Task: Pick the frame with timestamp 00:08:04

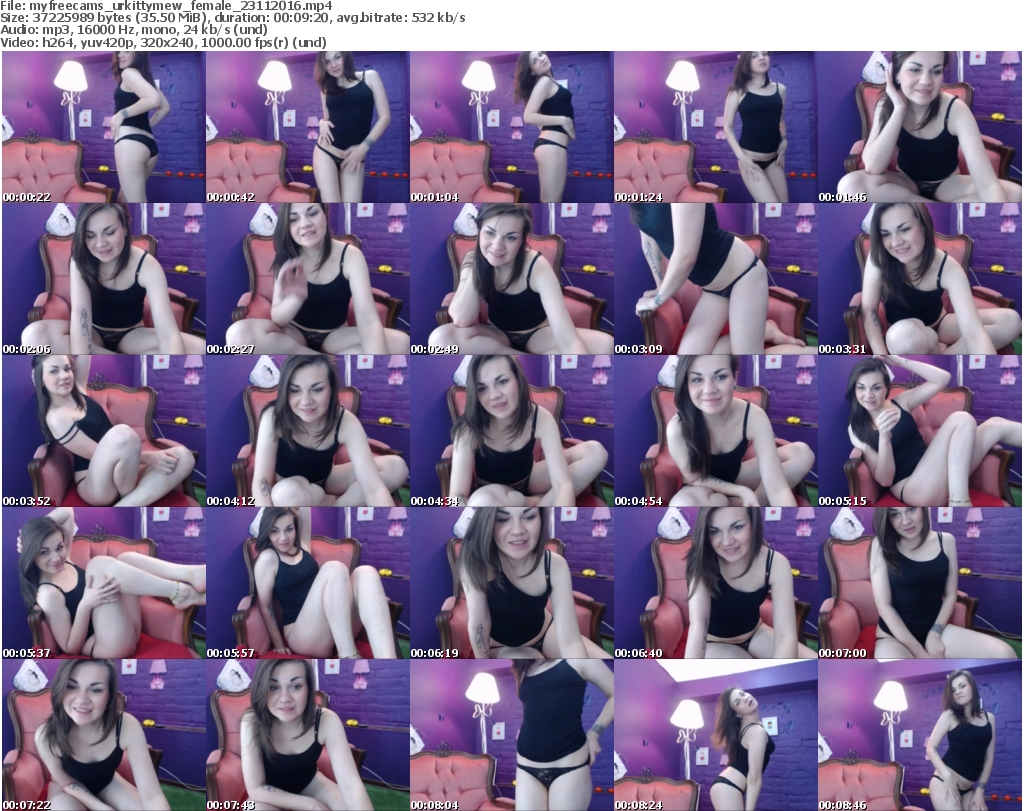Action: (511, 735)
